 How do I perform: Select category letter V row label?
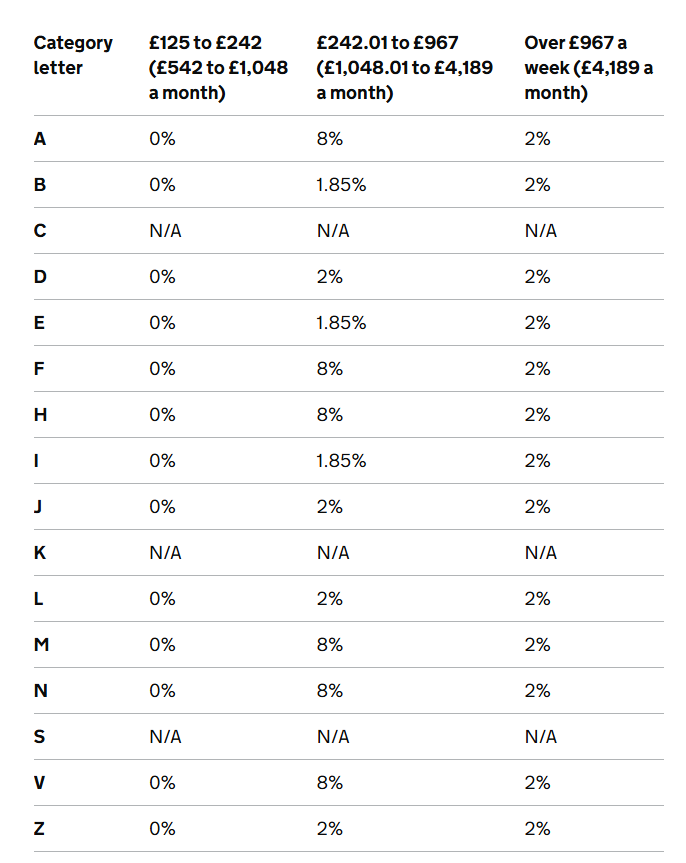[40, 783]
